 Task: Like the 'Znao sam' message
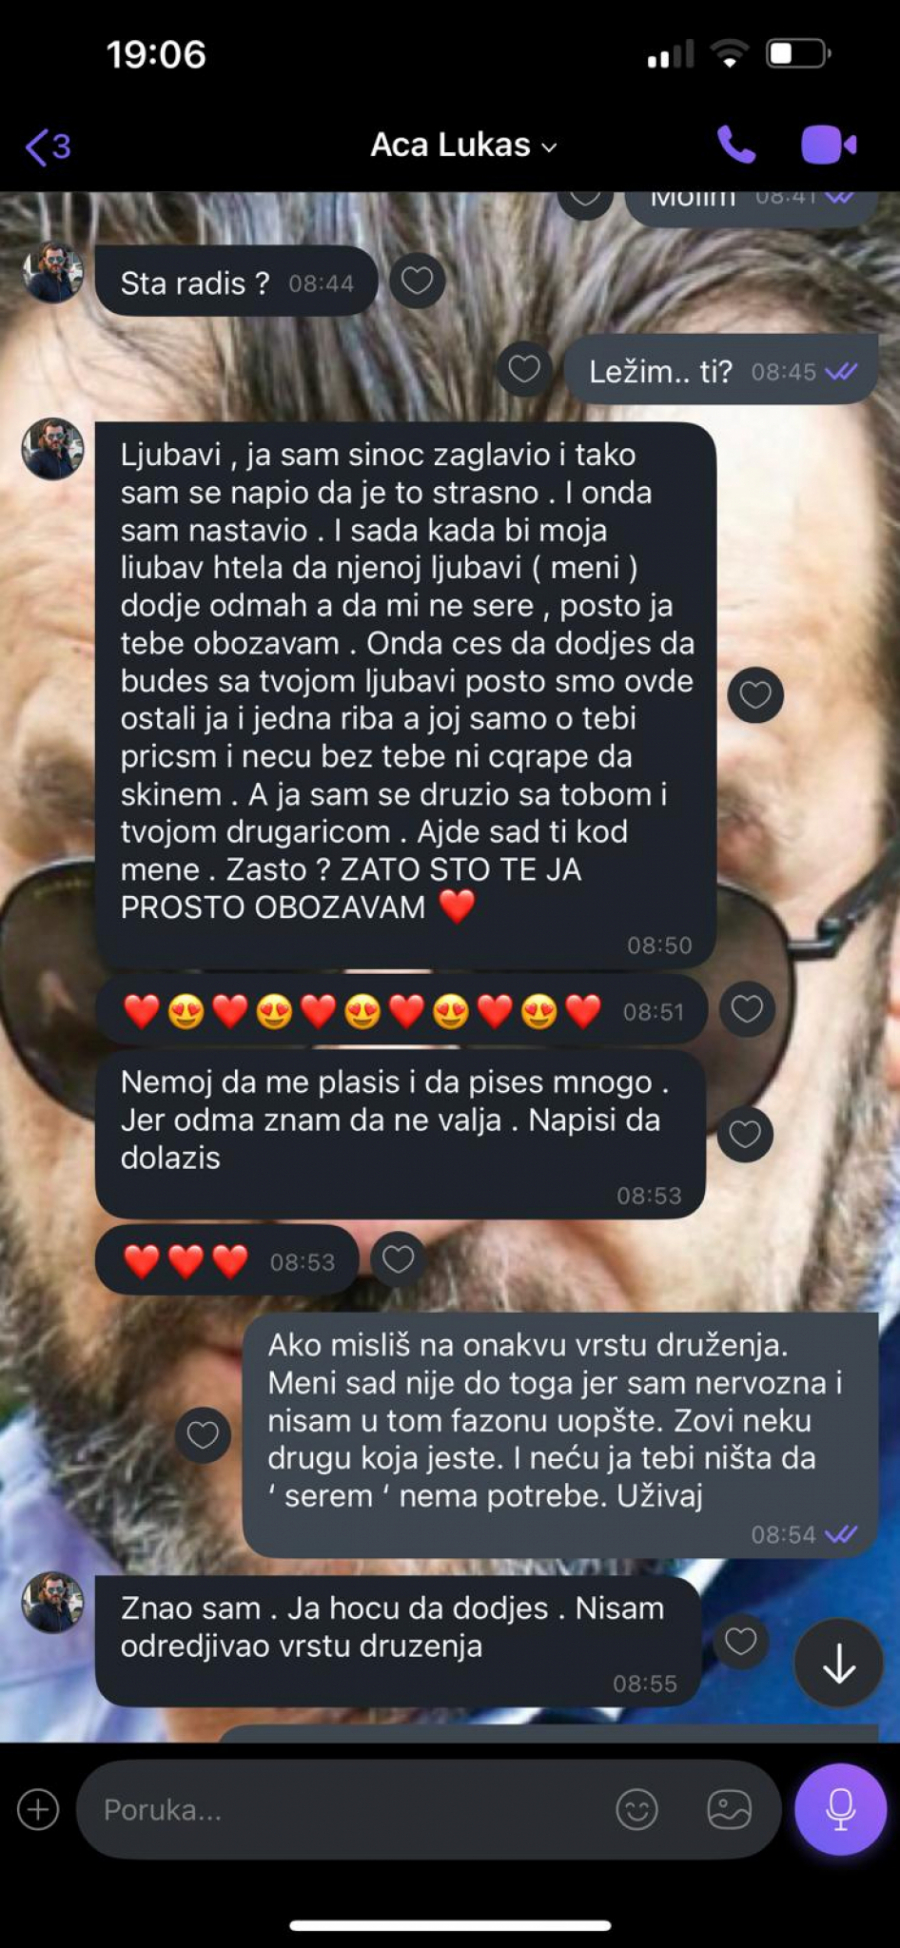pyautogui.click(x=740, y=1641)
